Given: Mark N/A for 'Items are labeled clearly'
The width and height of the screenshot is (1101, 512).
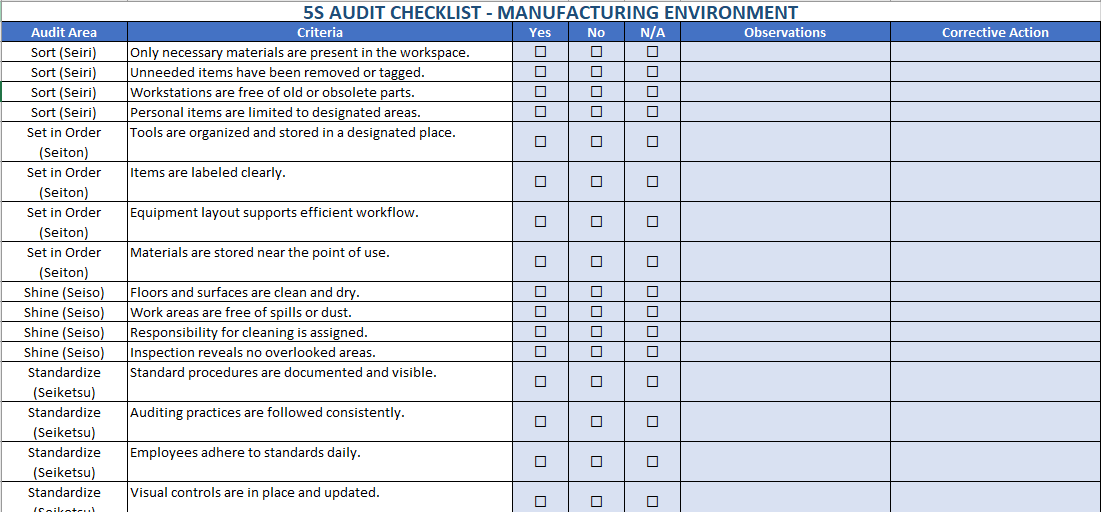Looking at the screenshot, I should [652, 182].
